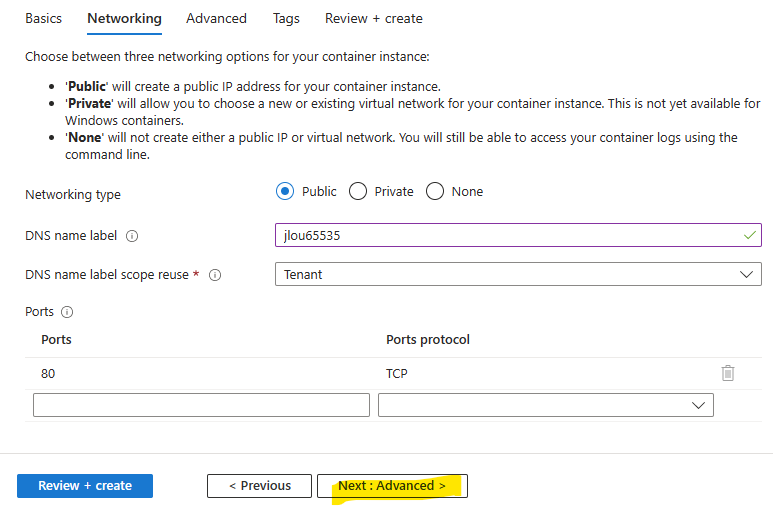Image resolution: width=773 pixels, height=506 pixels.
Task: Click the DNS name label scope reuse info icon
Action: click(x=215, y=275)
